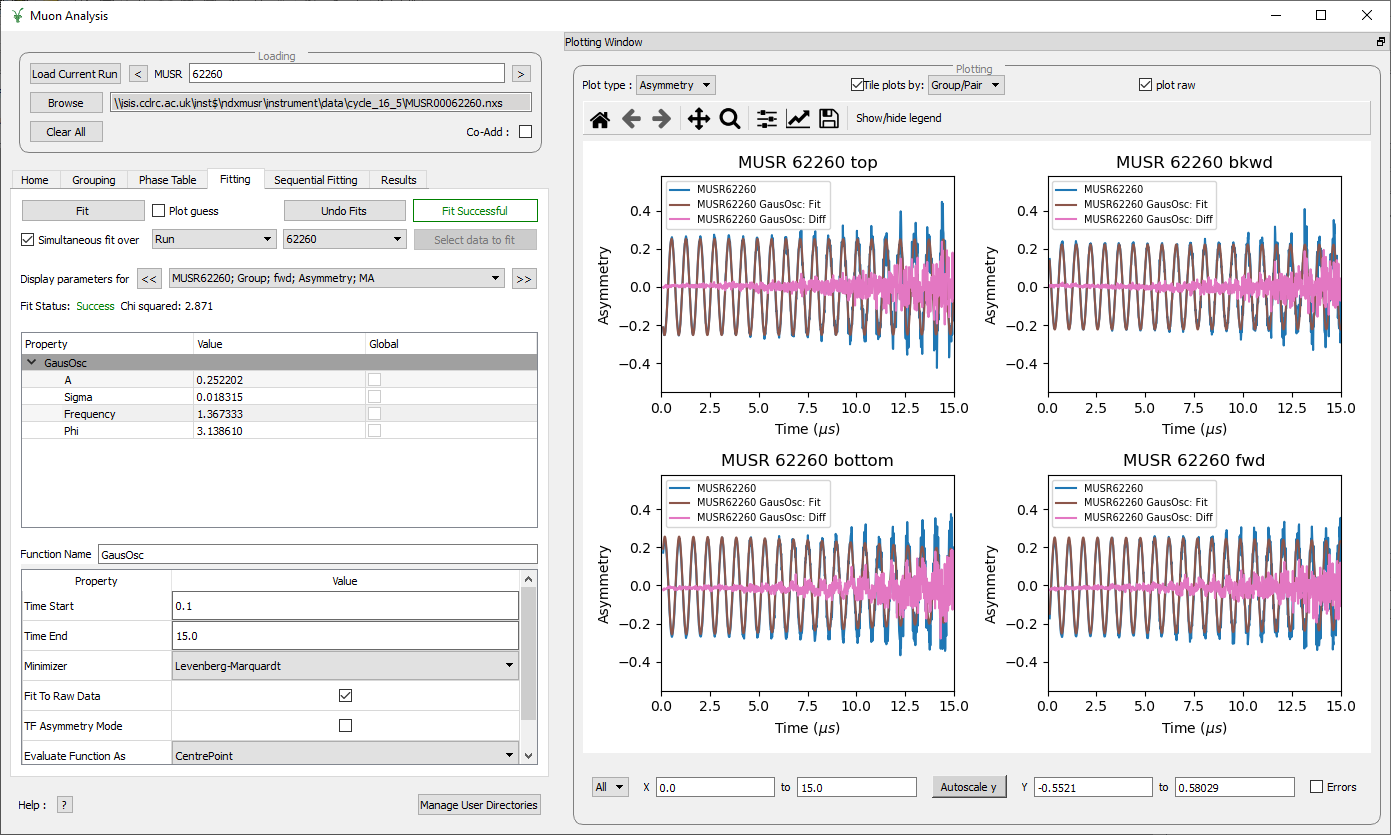
Task: Click the back arrow in plot toolbar
Action: pyautogui.click(x=631, y=119)
